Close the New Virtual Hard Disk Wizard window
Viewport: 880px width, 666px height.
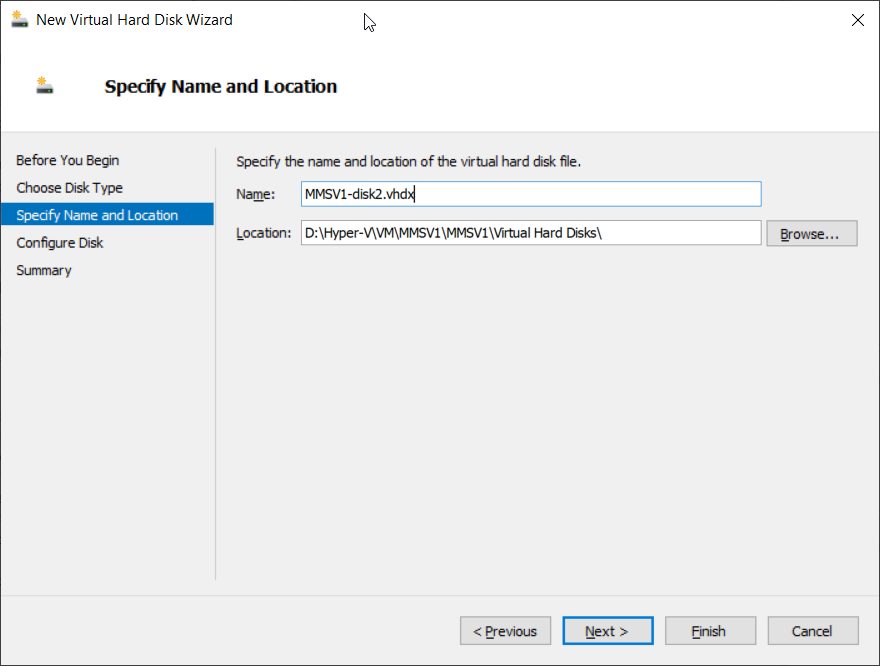pyautogui.click(x=858, y=20)
